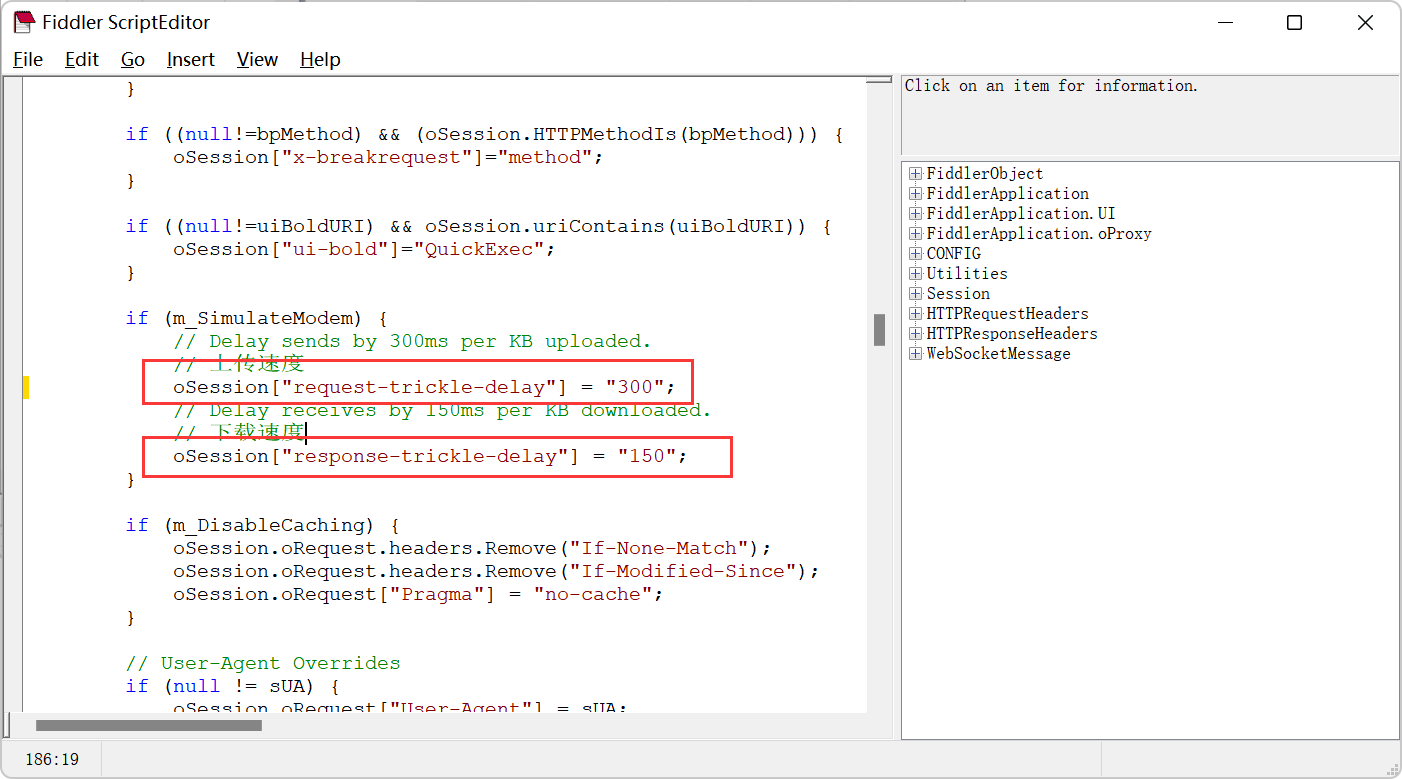Click the Pragma no-cache assignment line
Image resolution: width=1402 pixels, height=779 pixels.
click(418, 594)
